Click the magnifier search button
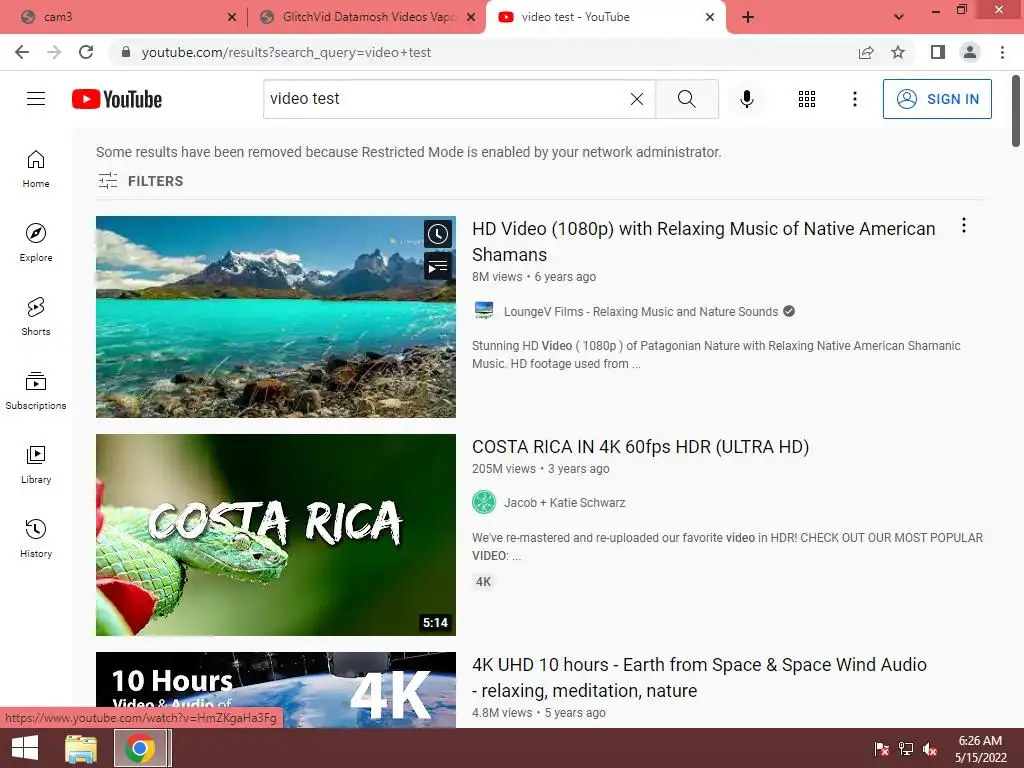 point(686,99)
